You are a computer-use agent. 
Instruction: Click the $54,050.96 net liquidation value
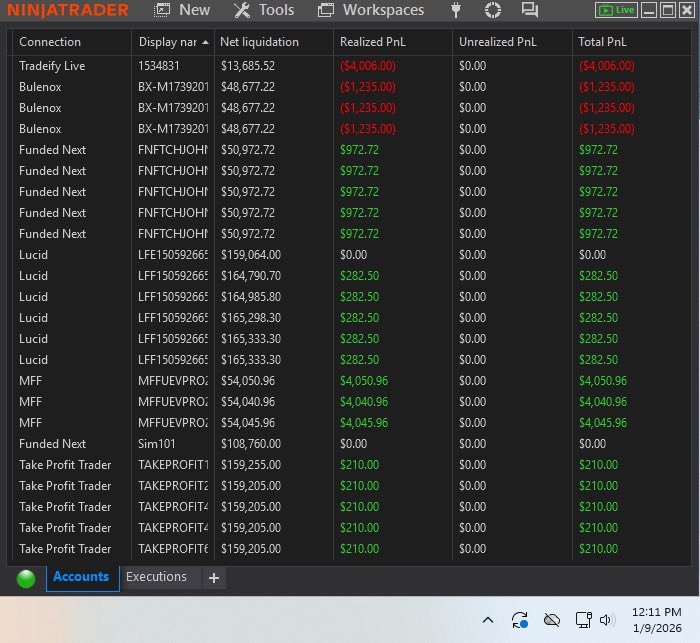tap(248, 381)
